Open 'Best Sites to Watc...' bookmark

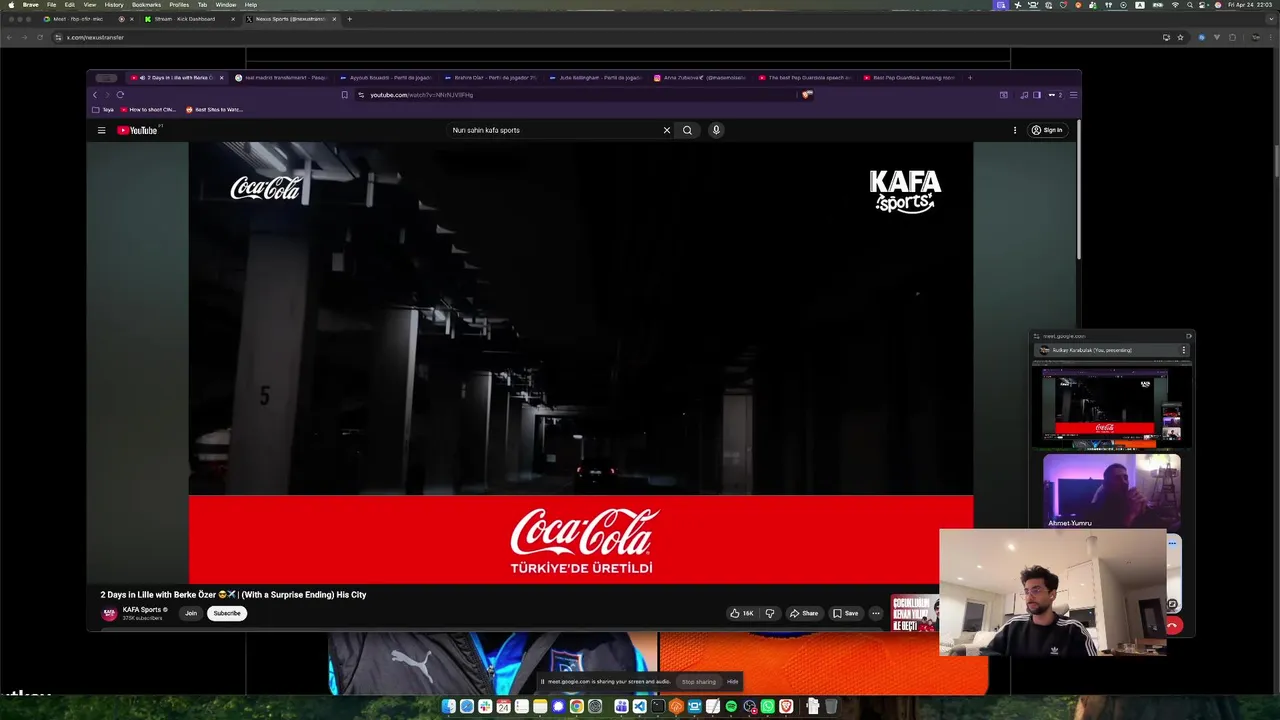pyautogui.click(x=214, y=109)
